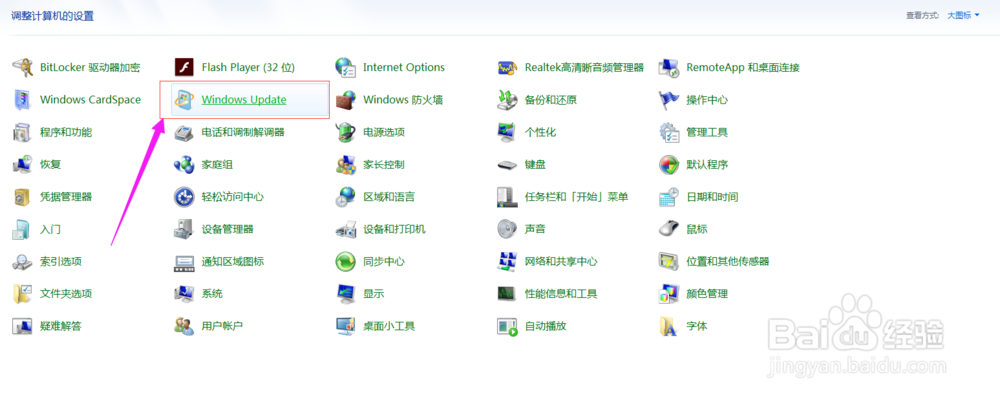Viewport: 1000px width, 400px height.
Task: Open the 恢复 icon
Action: (x=23, y=165)
